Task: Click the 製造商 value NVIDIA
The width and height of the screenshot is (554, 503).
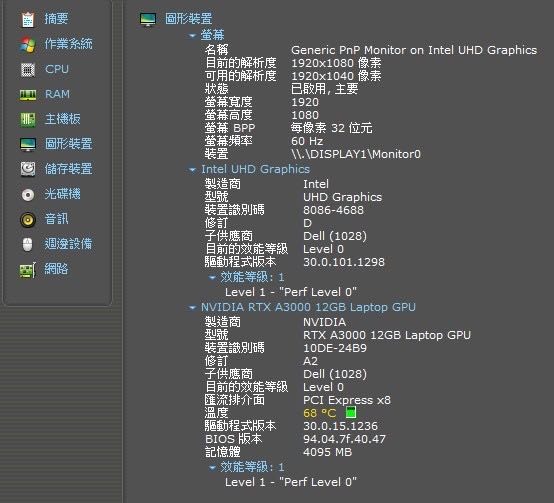Action: click(x=325, y=322)
